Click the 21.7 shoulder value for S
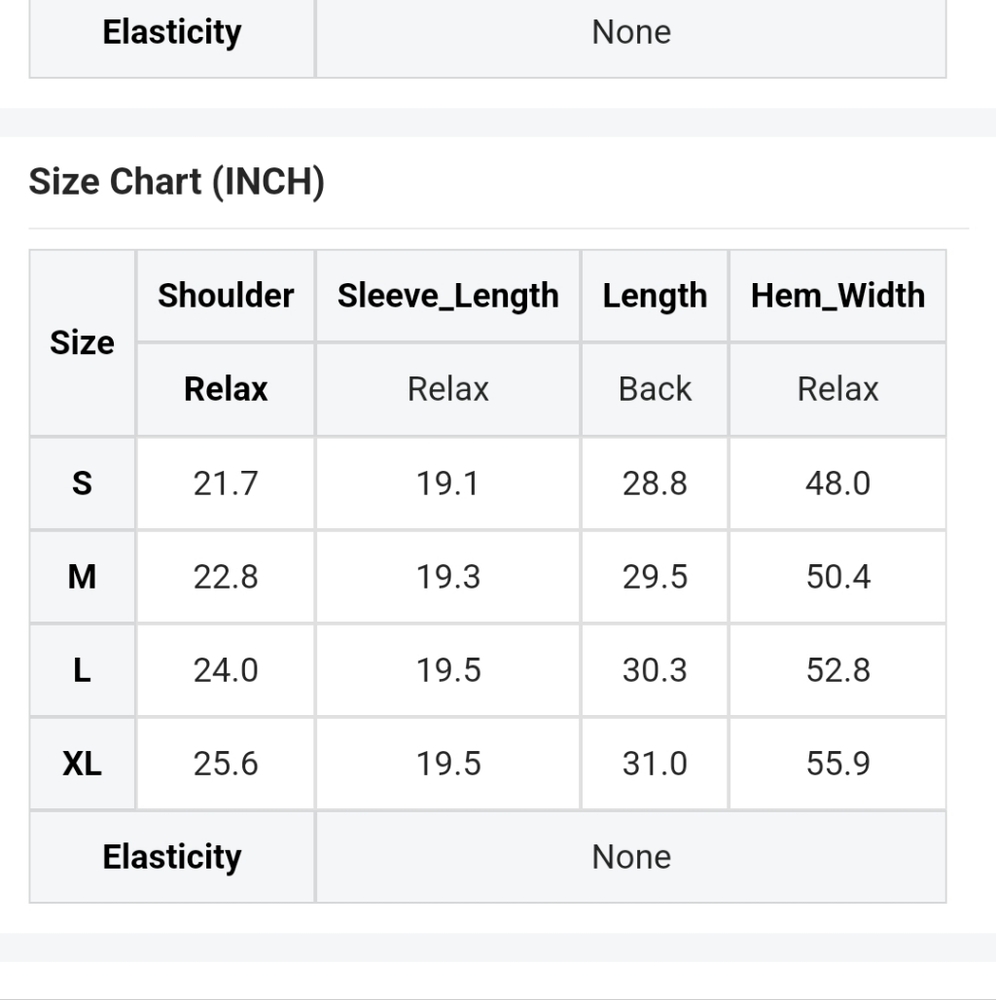Viewport: 996px width, 1000px height. tap(226, 483)
